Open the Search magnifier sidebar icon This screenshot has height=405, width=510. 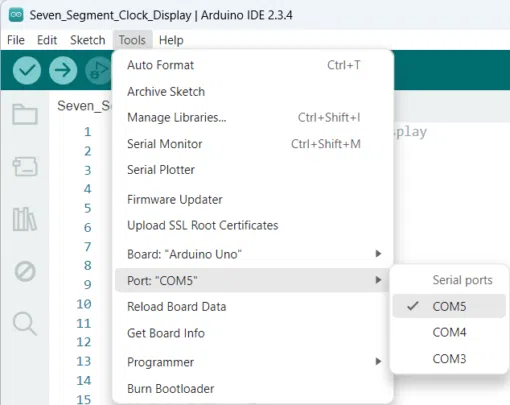[25, 323]
